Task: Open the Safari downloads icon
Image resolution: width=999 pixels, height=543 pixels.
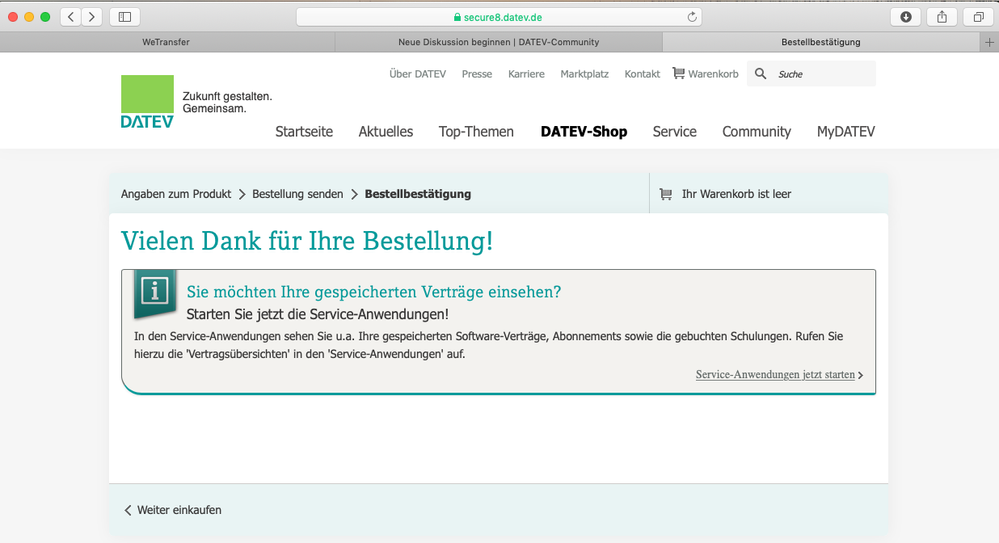Action: click(x=906, y=17)
